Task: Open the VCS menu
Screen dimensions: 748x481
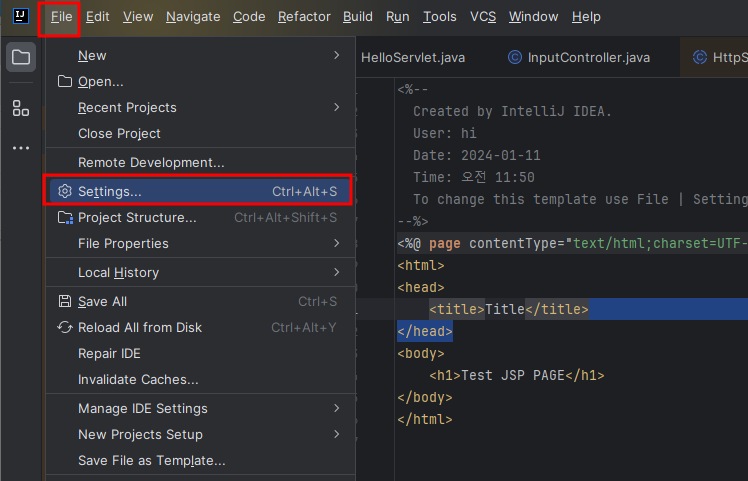Action: tap(483, 17)
